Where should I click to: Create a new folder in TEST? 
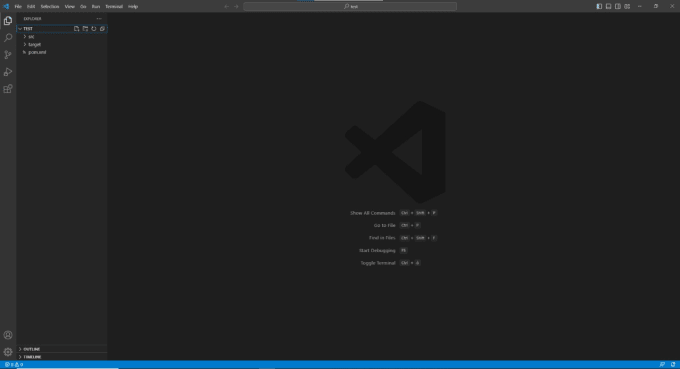point(85,29)
